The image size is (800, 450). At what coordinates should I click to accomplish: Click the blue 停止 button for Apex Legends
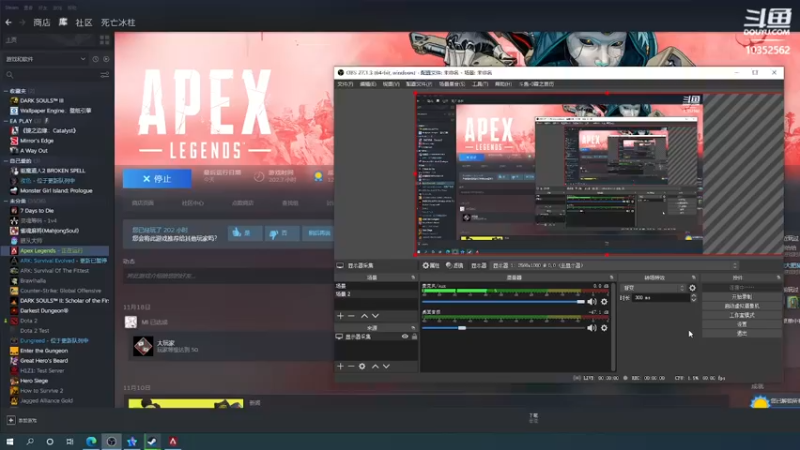[x=157, y=179]
